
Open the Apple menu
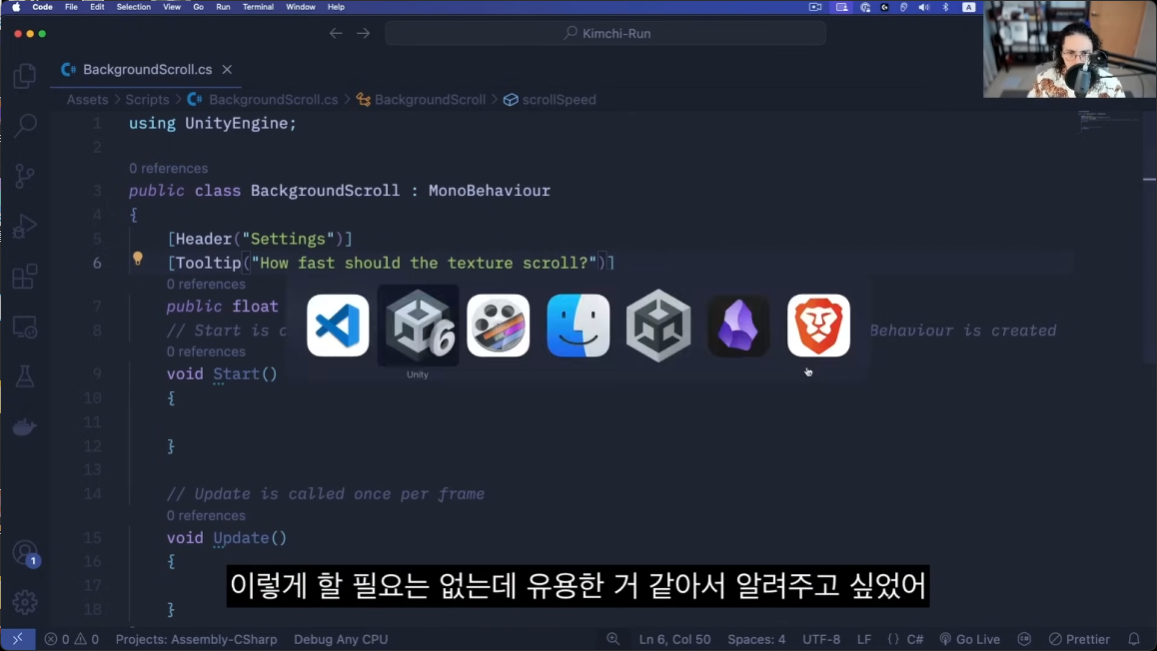point(16,7)
